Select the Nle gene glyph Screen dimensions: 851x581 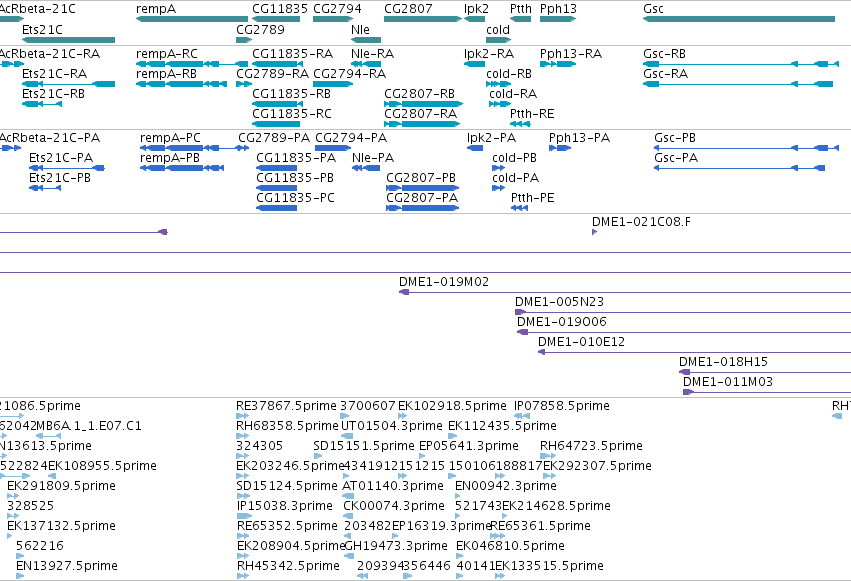point(366,40)
